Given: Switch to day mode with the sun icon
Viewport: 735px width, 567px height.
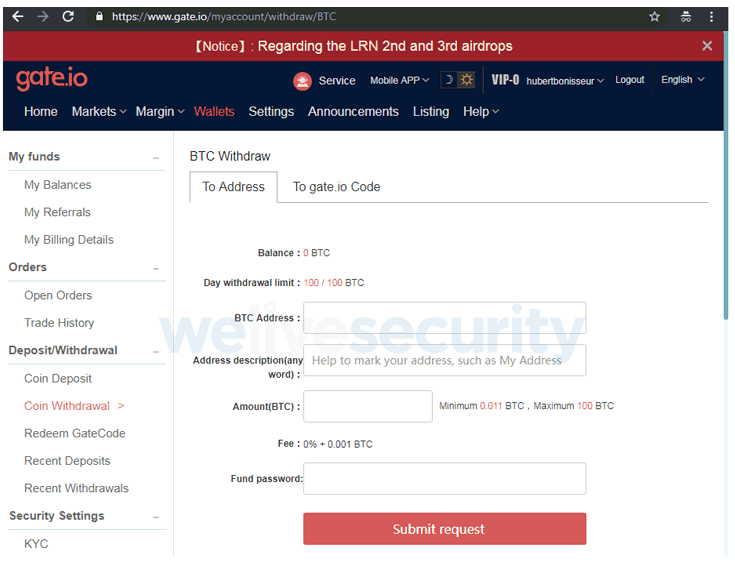Looking at the screenshot, I should point(466,80).
